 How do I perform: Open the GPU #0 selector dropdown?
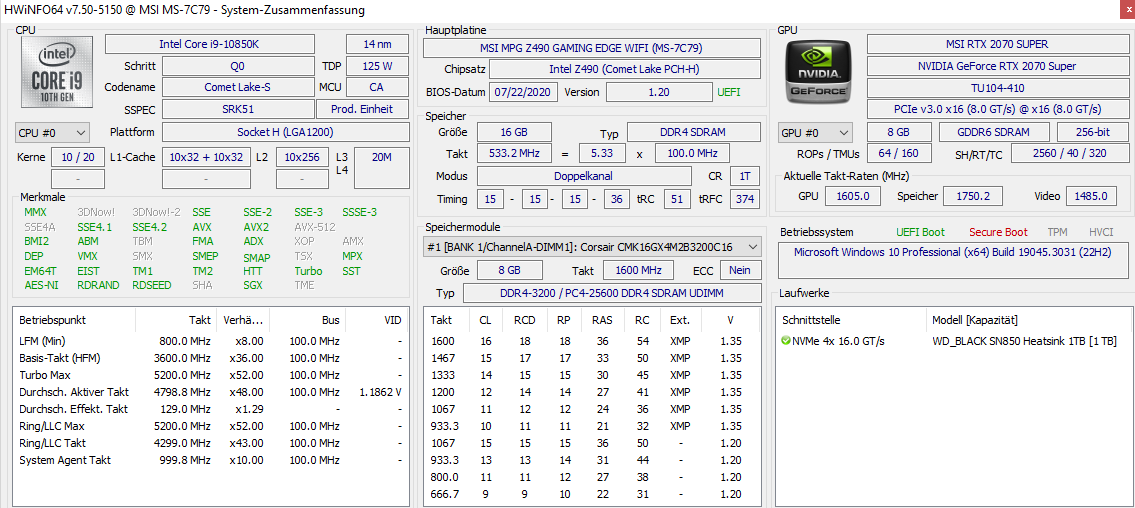point(816,132)
